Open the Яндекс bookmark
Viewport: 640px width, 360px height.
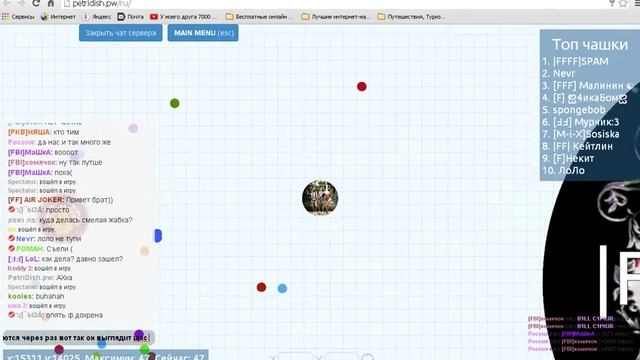tap(97, 17)
